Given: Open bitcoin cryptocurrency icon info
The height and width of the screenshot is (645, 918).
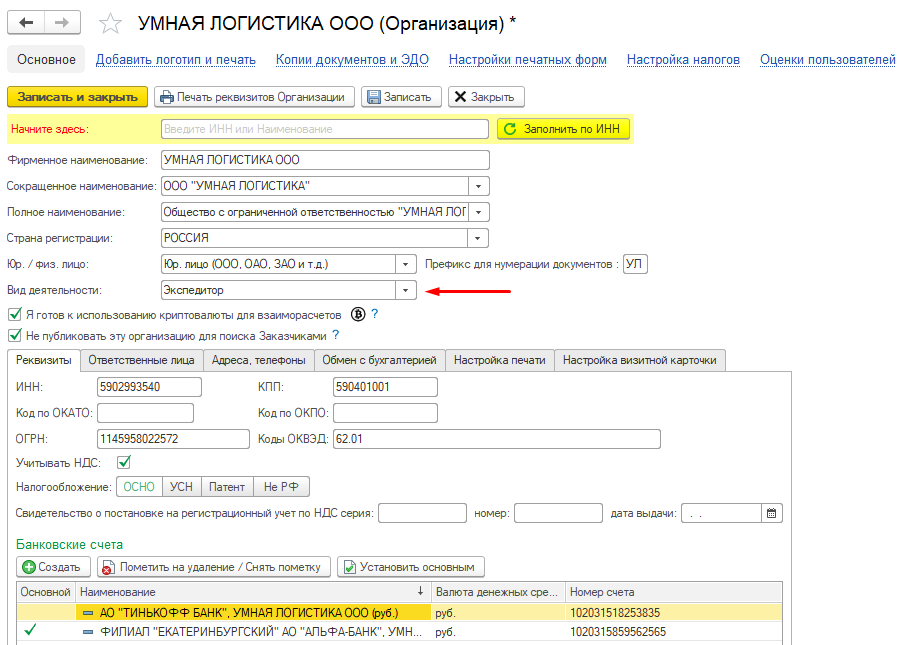Looking at the screenshot, I should coord(358,314).
